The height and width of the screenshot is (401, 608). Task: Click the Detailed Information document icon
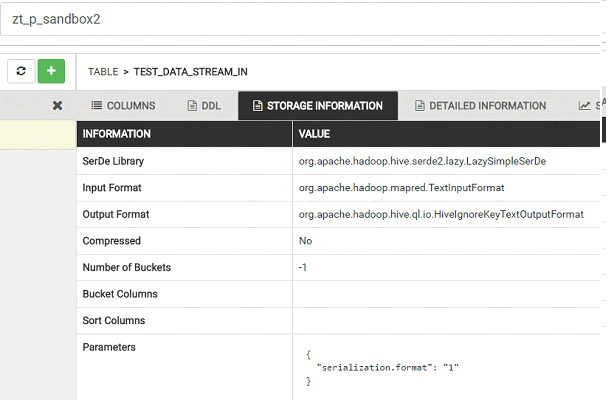[x=420, y=106]
